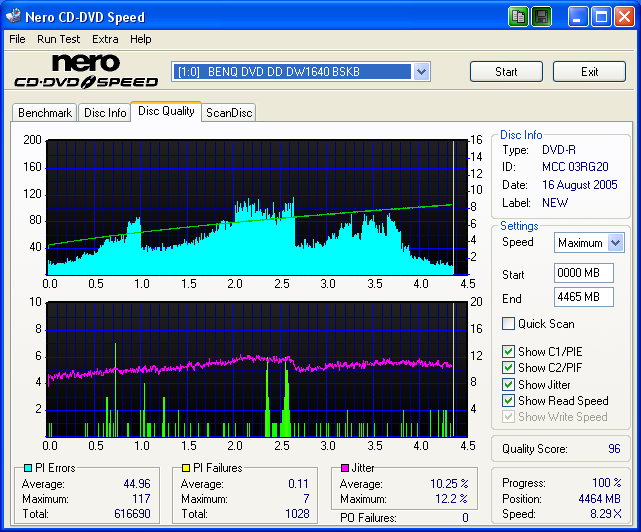
Task: Maximize the Nero CD-DVD Speed window
Action: coord(602,17)
